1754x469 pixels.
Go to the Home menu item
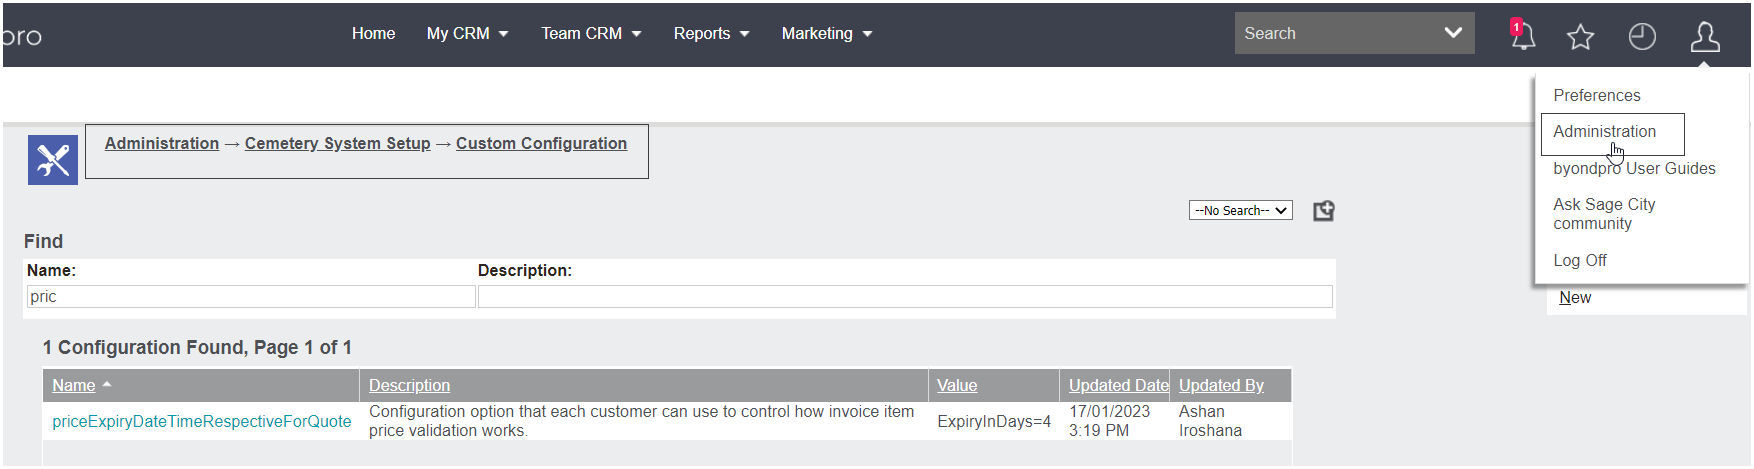point(373,33)
